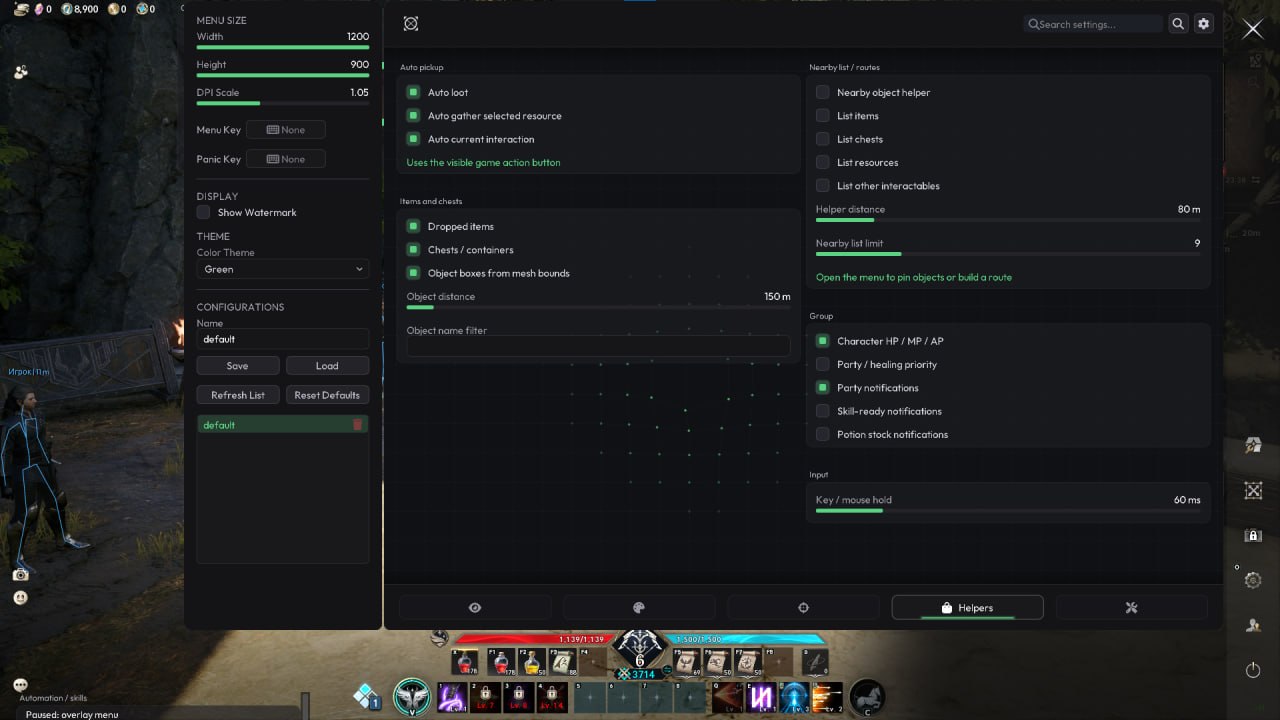Toggle Party / healing priority checkbox
The width and height of the screenshot is (1280, 720).
tap(823, 364)
